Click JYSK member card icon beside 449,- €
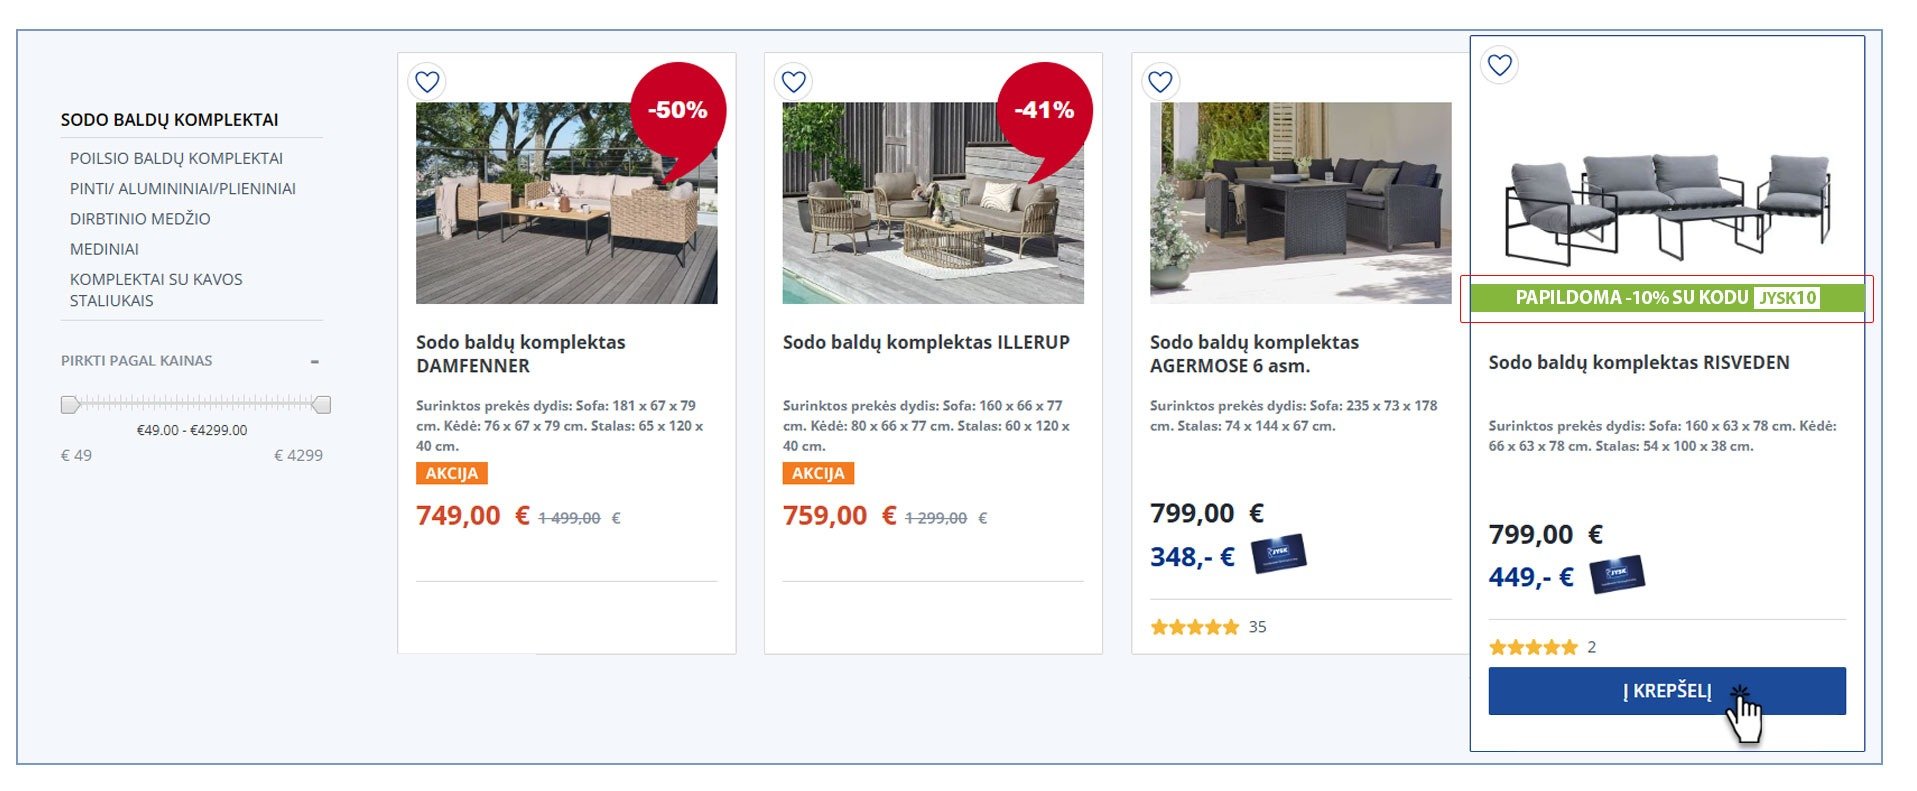Image resolution: width=1917 pixels, height=791 pixels. 1617,573
